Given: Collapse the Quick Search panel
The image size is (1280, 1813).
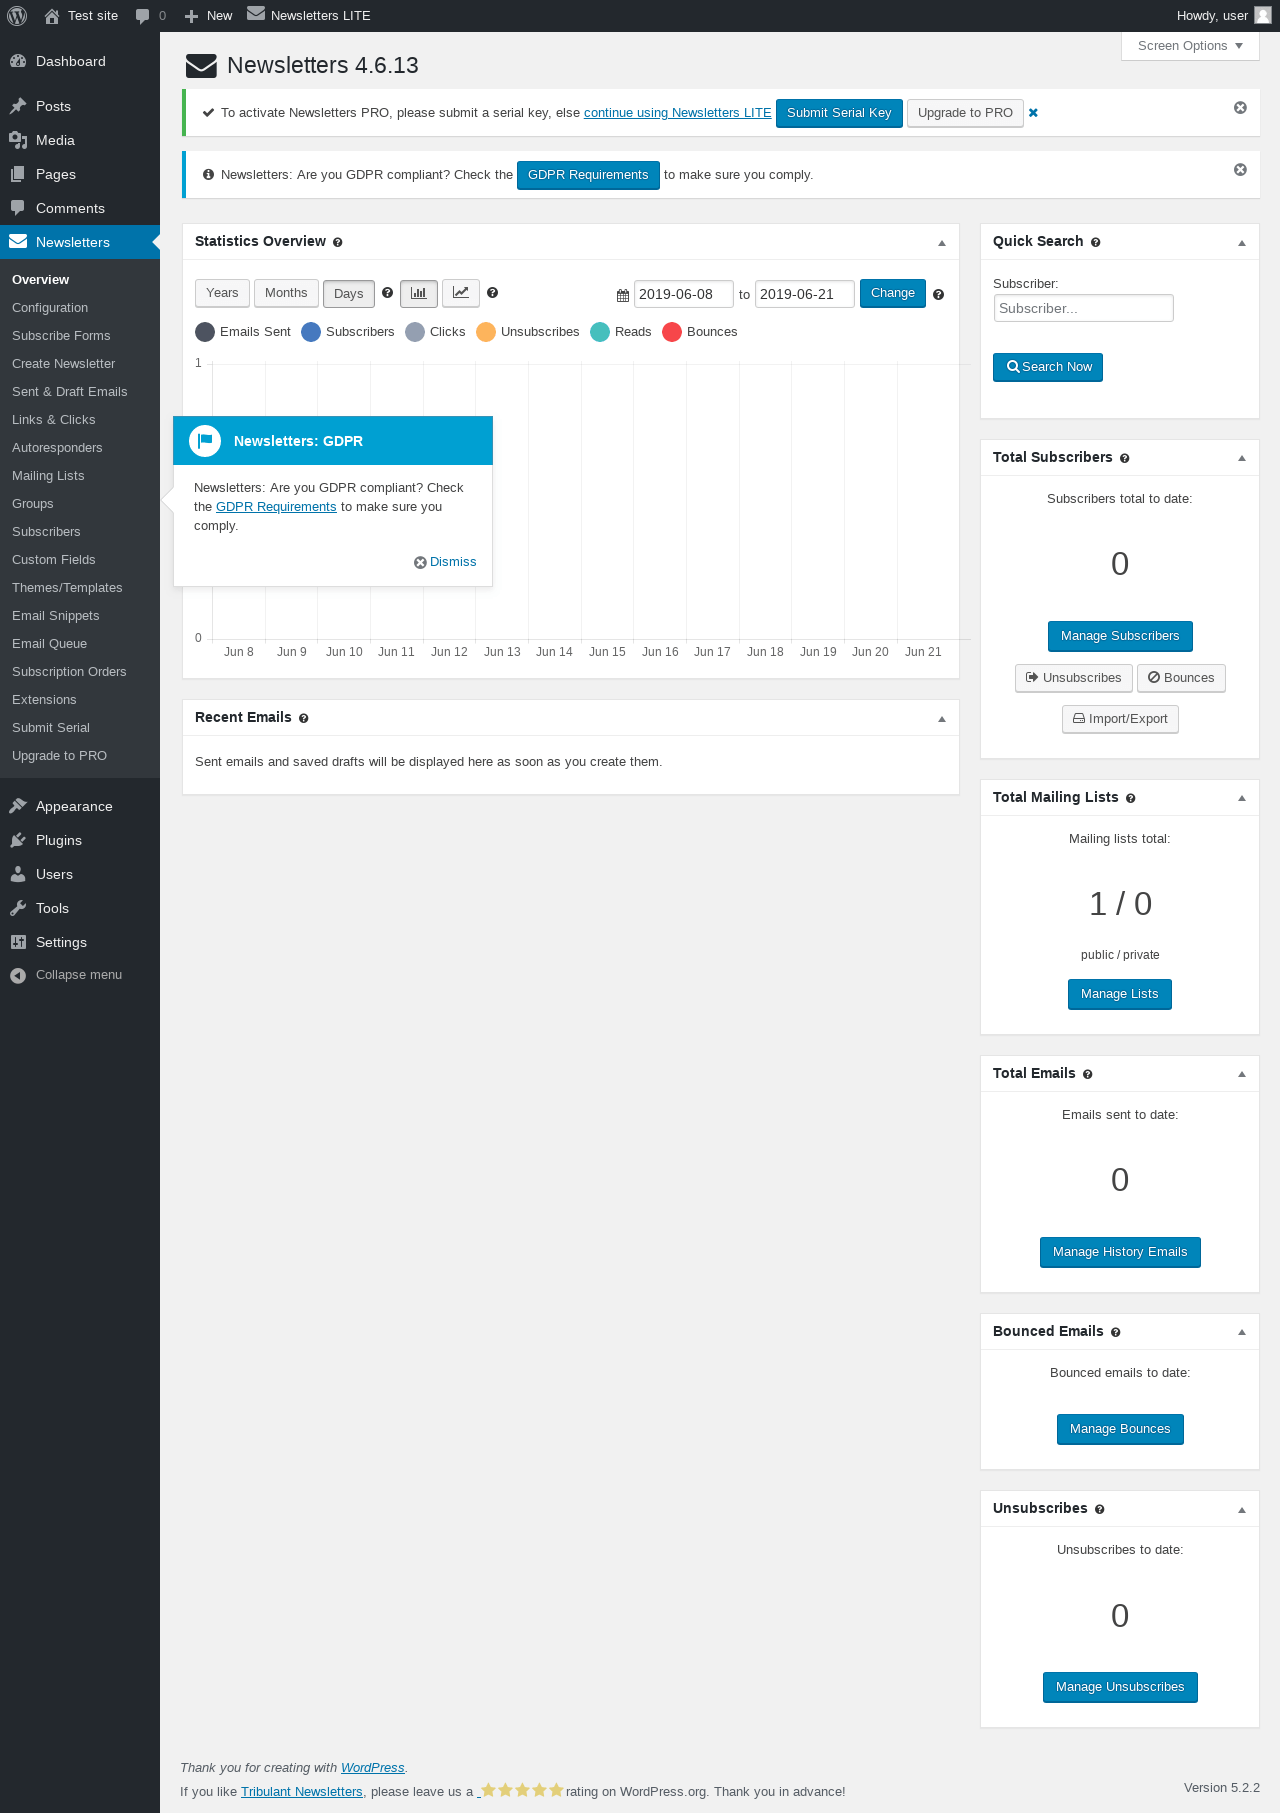Looking at the screenshot, I should pos(1242,243).
